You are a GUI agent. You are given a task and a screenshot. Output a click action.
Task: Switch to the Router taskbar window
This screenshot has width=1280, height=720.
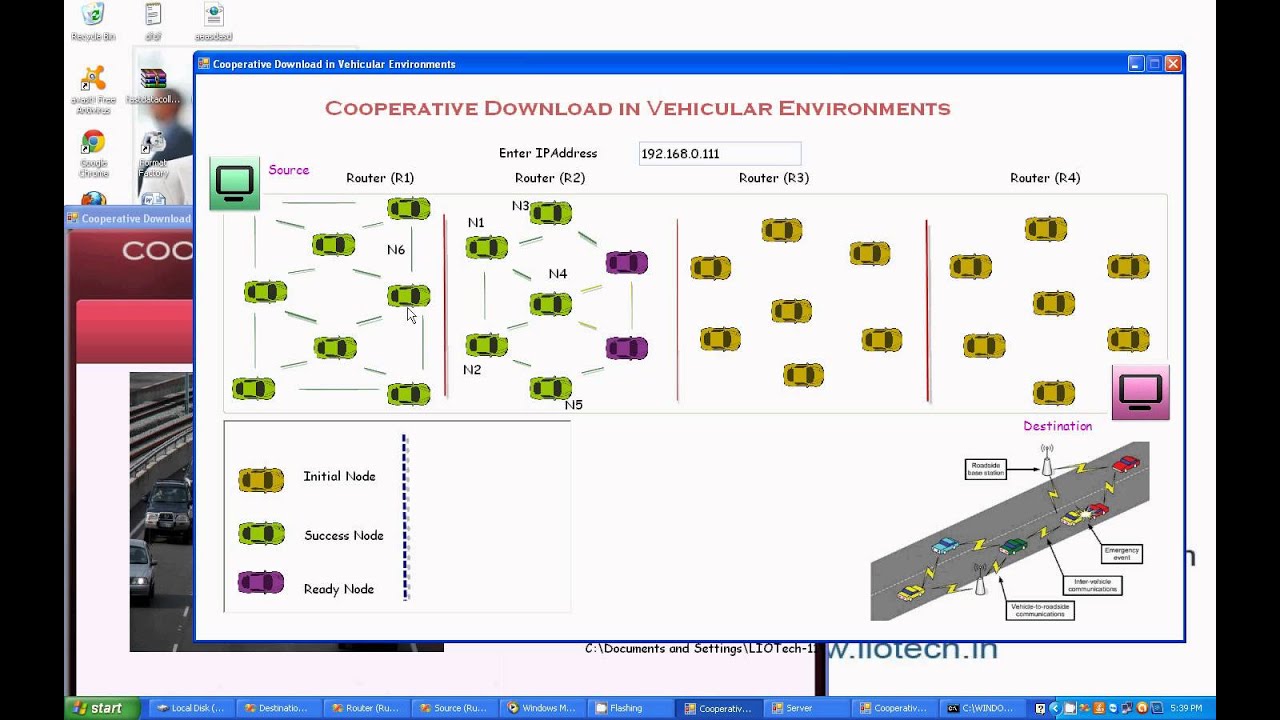pyautogui.click(x=365, y=708)
